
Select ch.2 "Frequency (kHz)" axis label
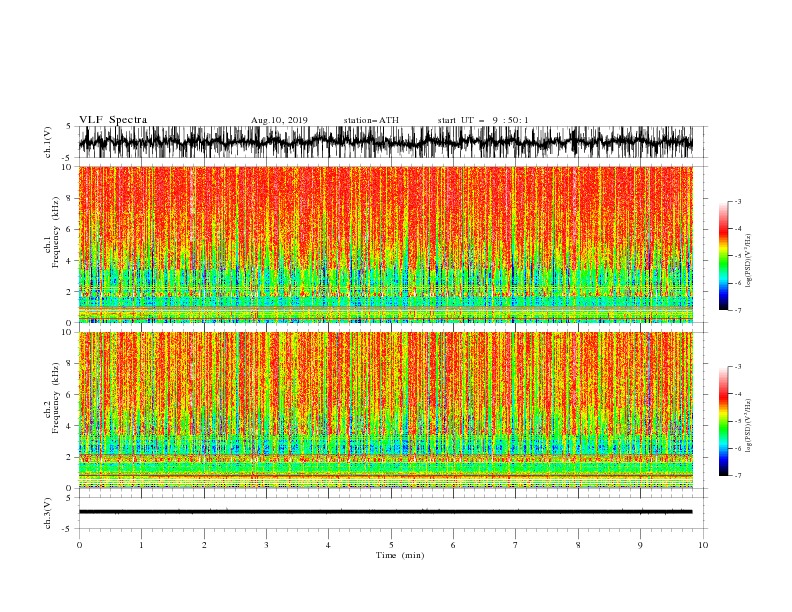[x=56, y=400]
